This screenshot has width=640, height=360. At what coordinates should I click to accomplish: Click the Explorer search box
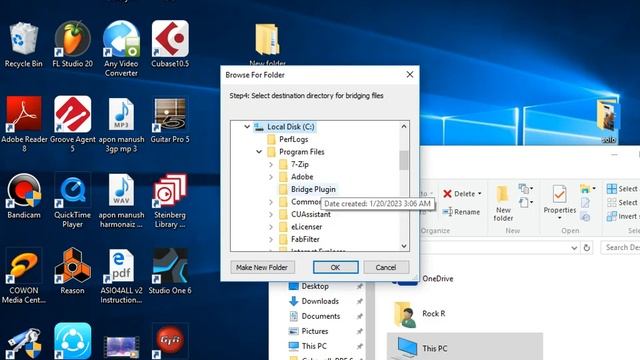coord(620,247)
